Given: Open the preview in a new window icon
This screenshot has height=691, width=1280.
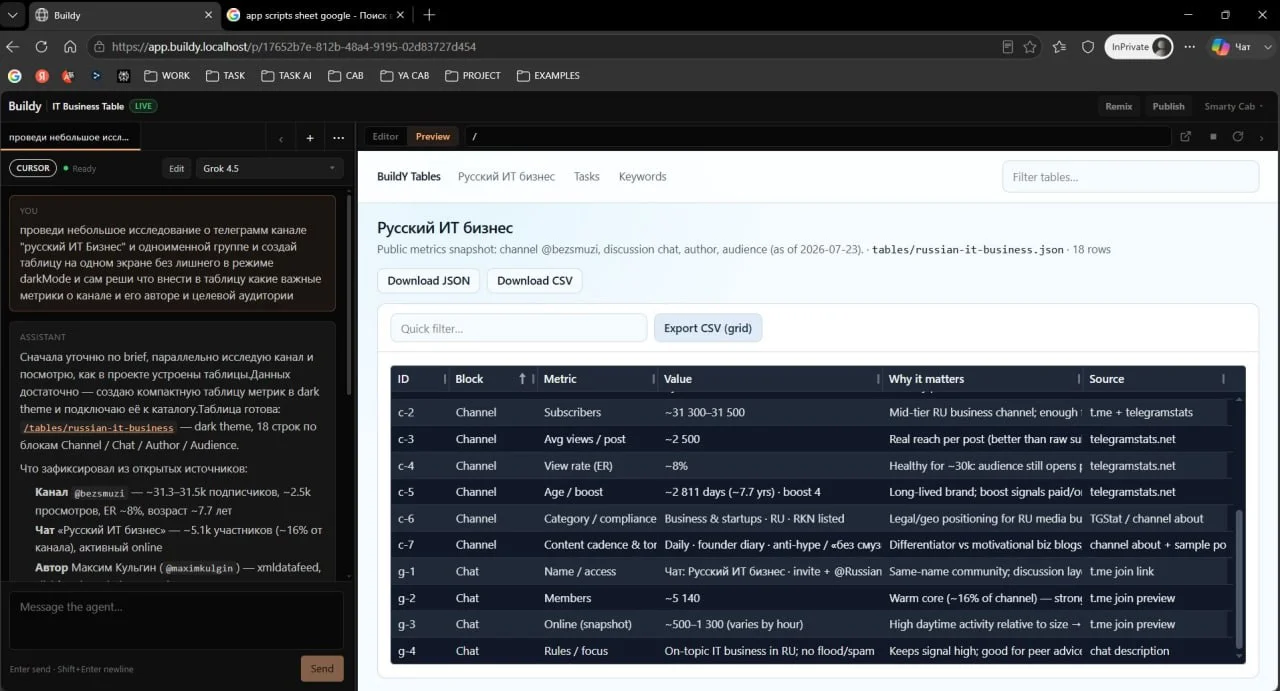Looking at the screenshot, I should [1186, 137].
